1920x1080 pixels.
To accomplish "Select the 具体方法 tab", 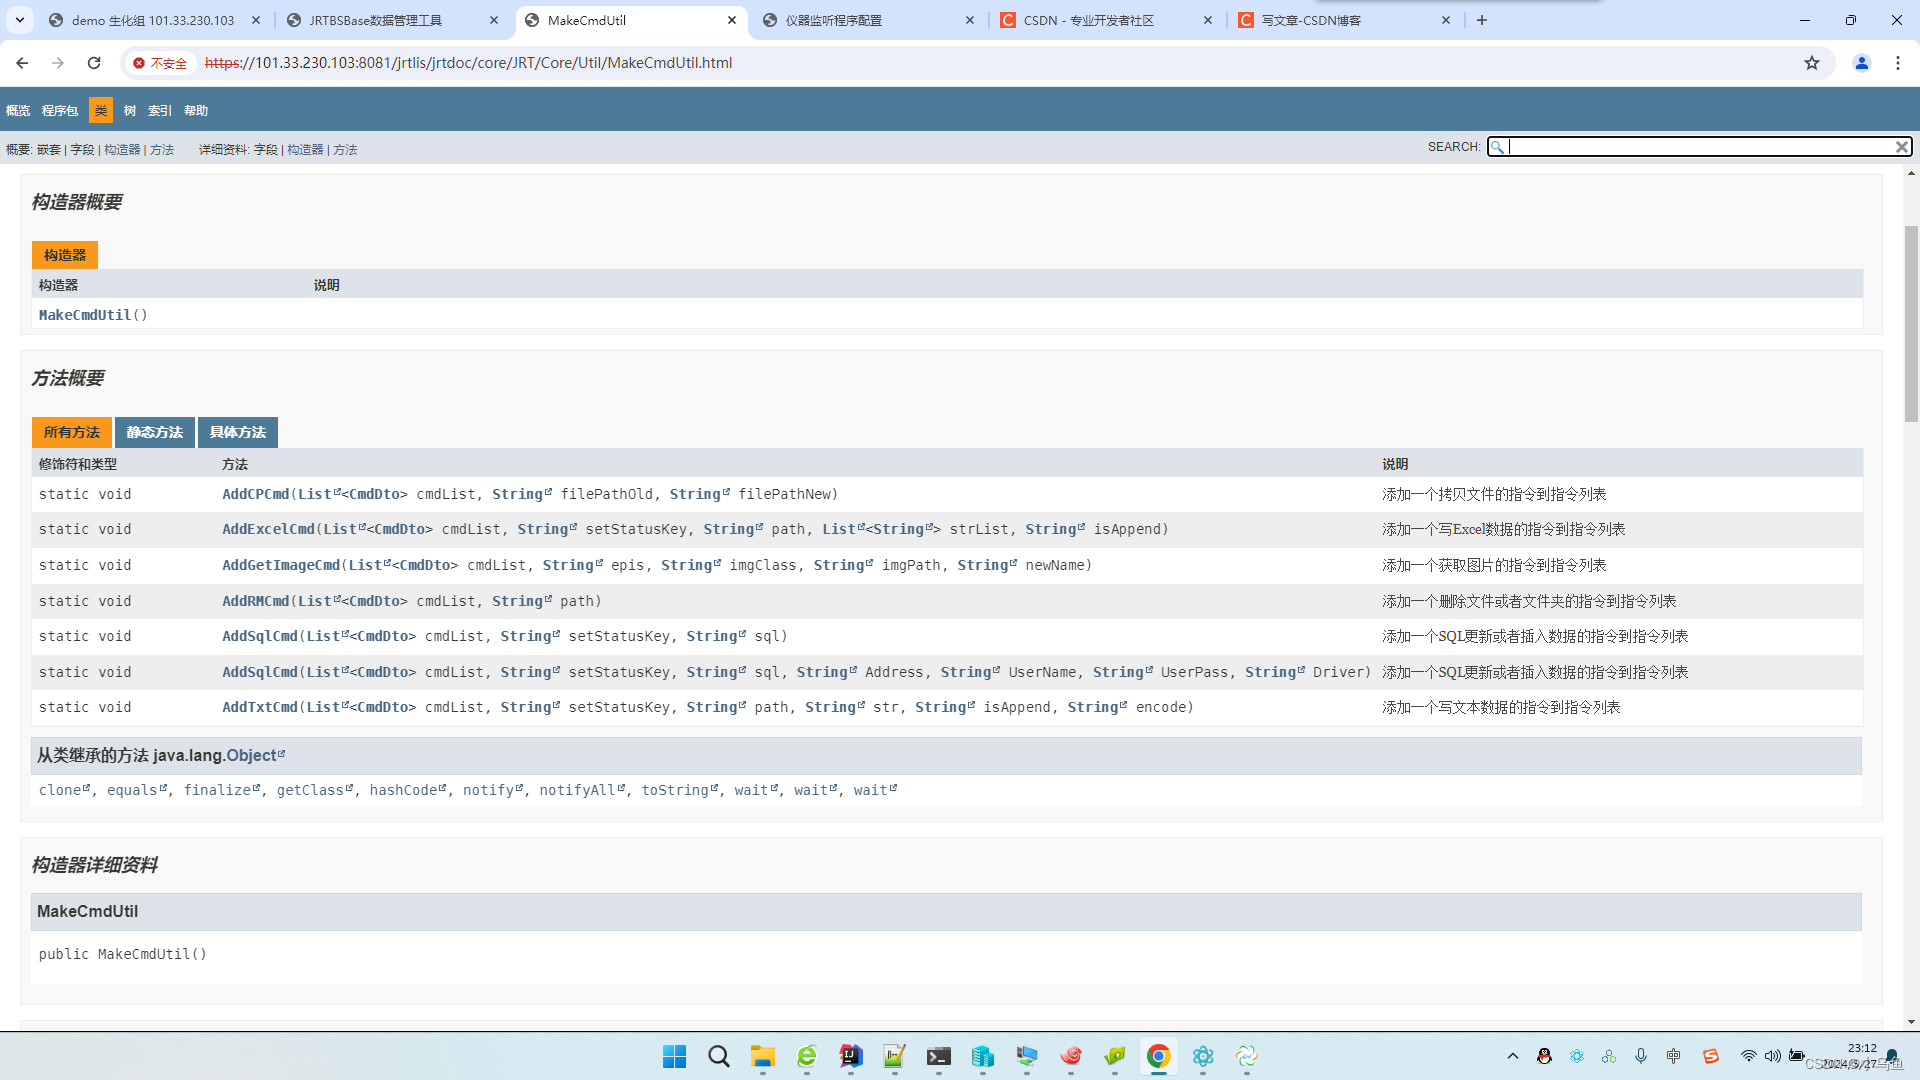I will (238, 432).
